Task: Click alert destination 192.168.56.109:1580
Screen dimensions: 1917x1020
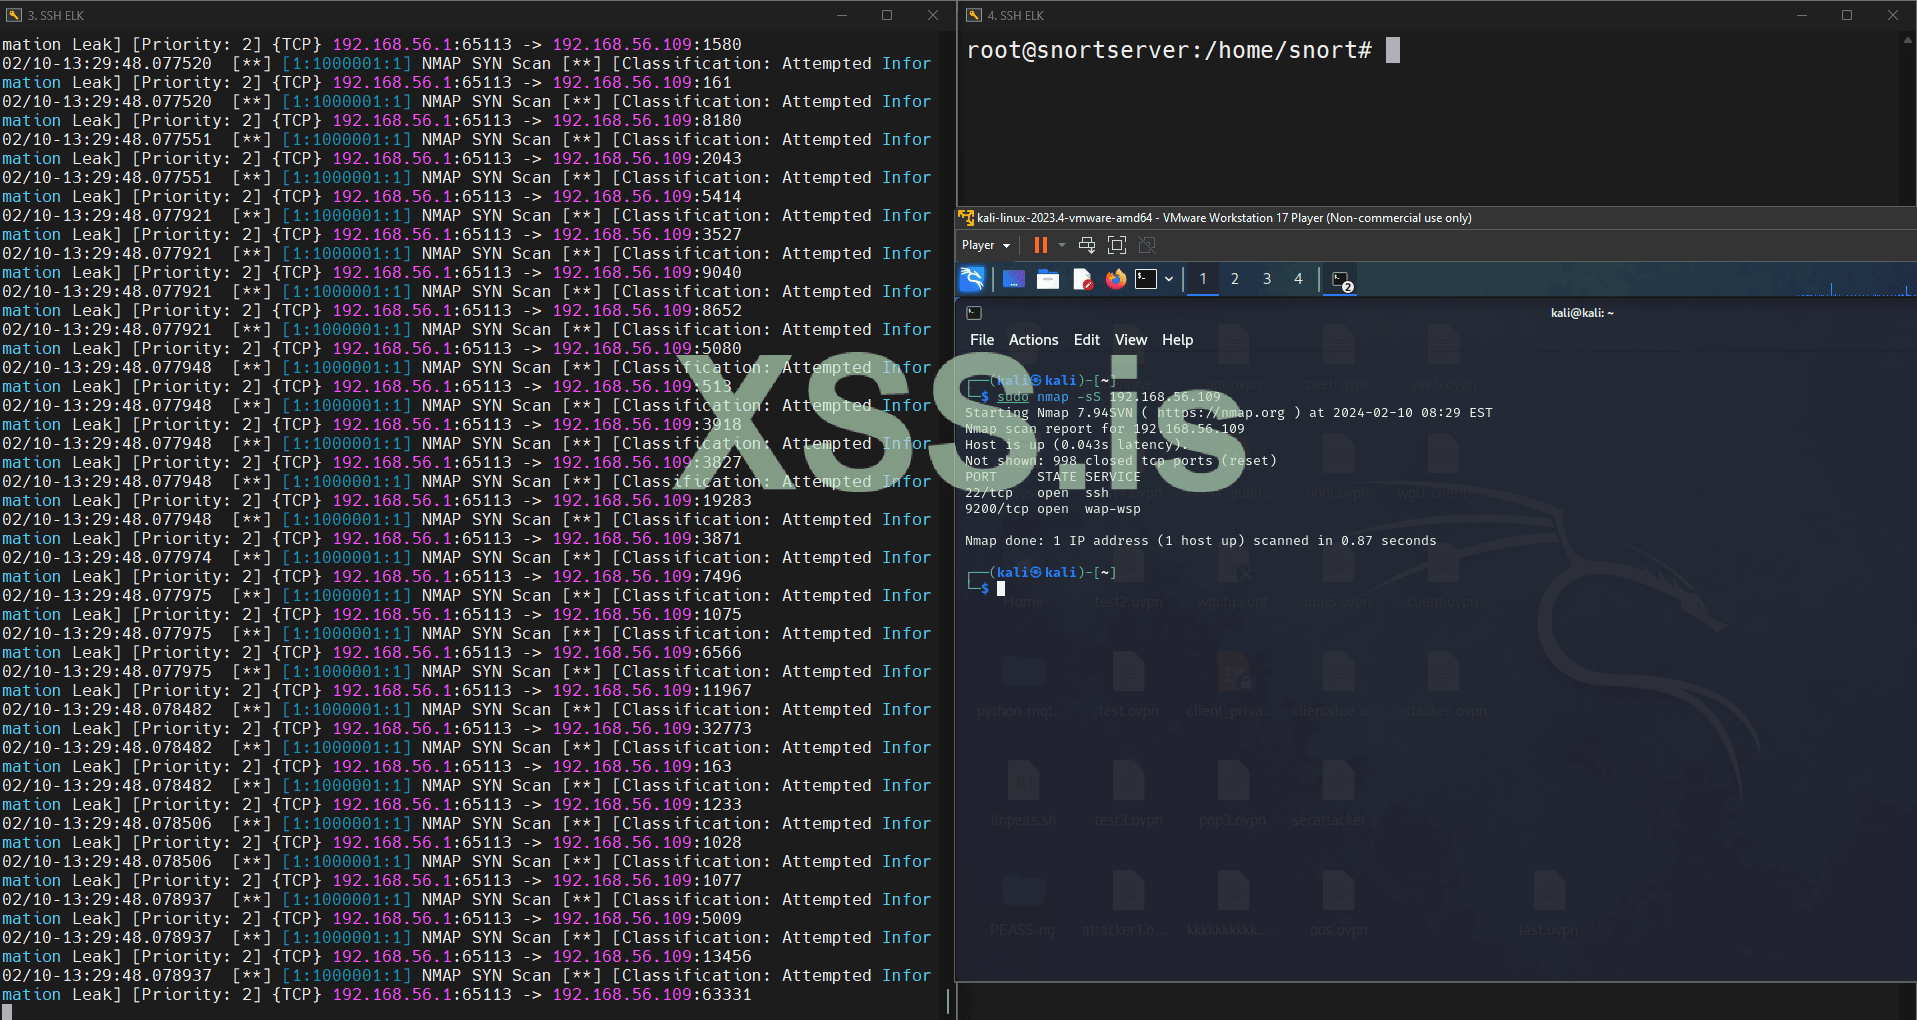Action: (647, 44)
